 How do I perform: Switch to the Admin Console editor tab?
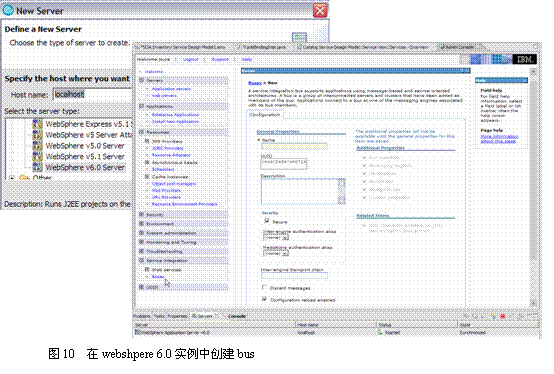[x=459, y=47]
